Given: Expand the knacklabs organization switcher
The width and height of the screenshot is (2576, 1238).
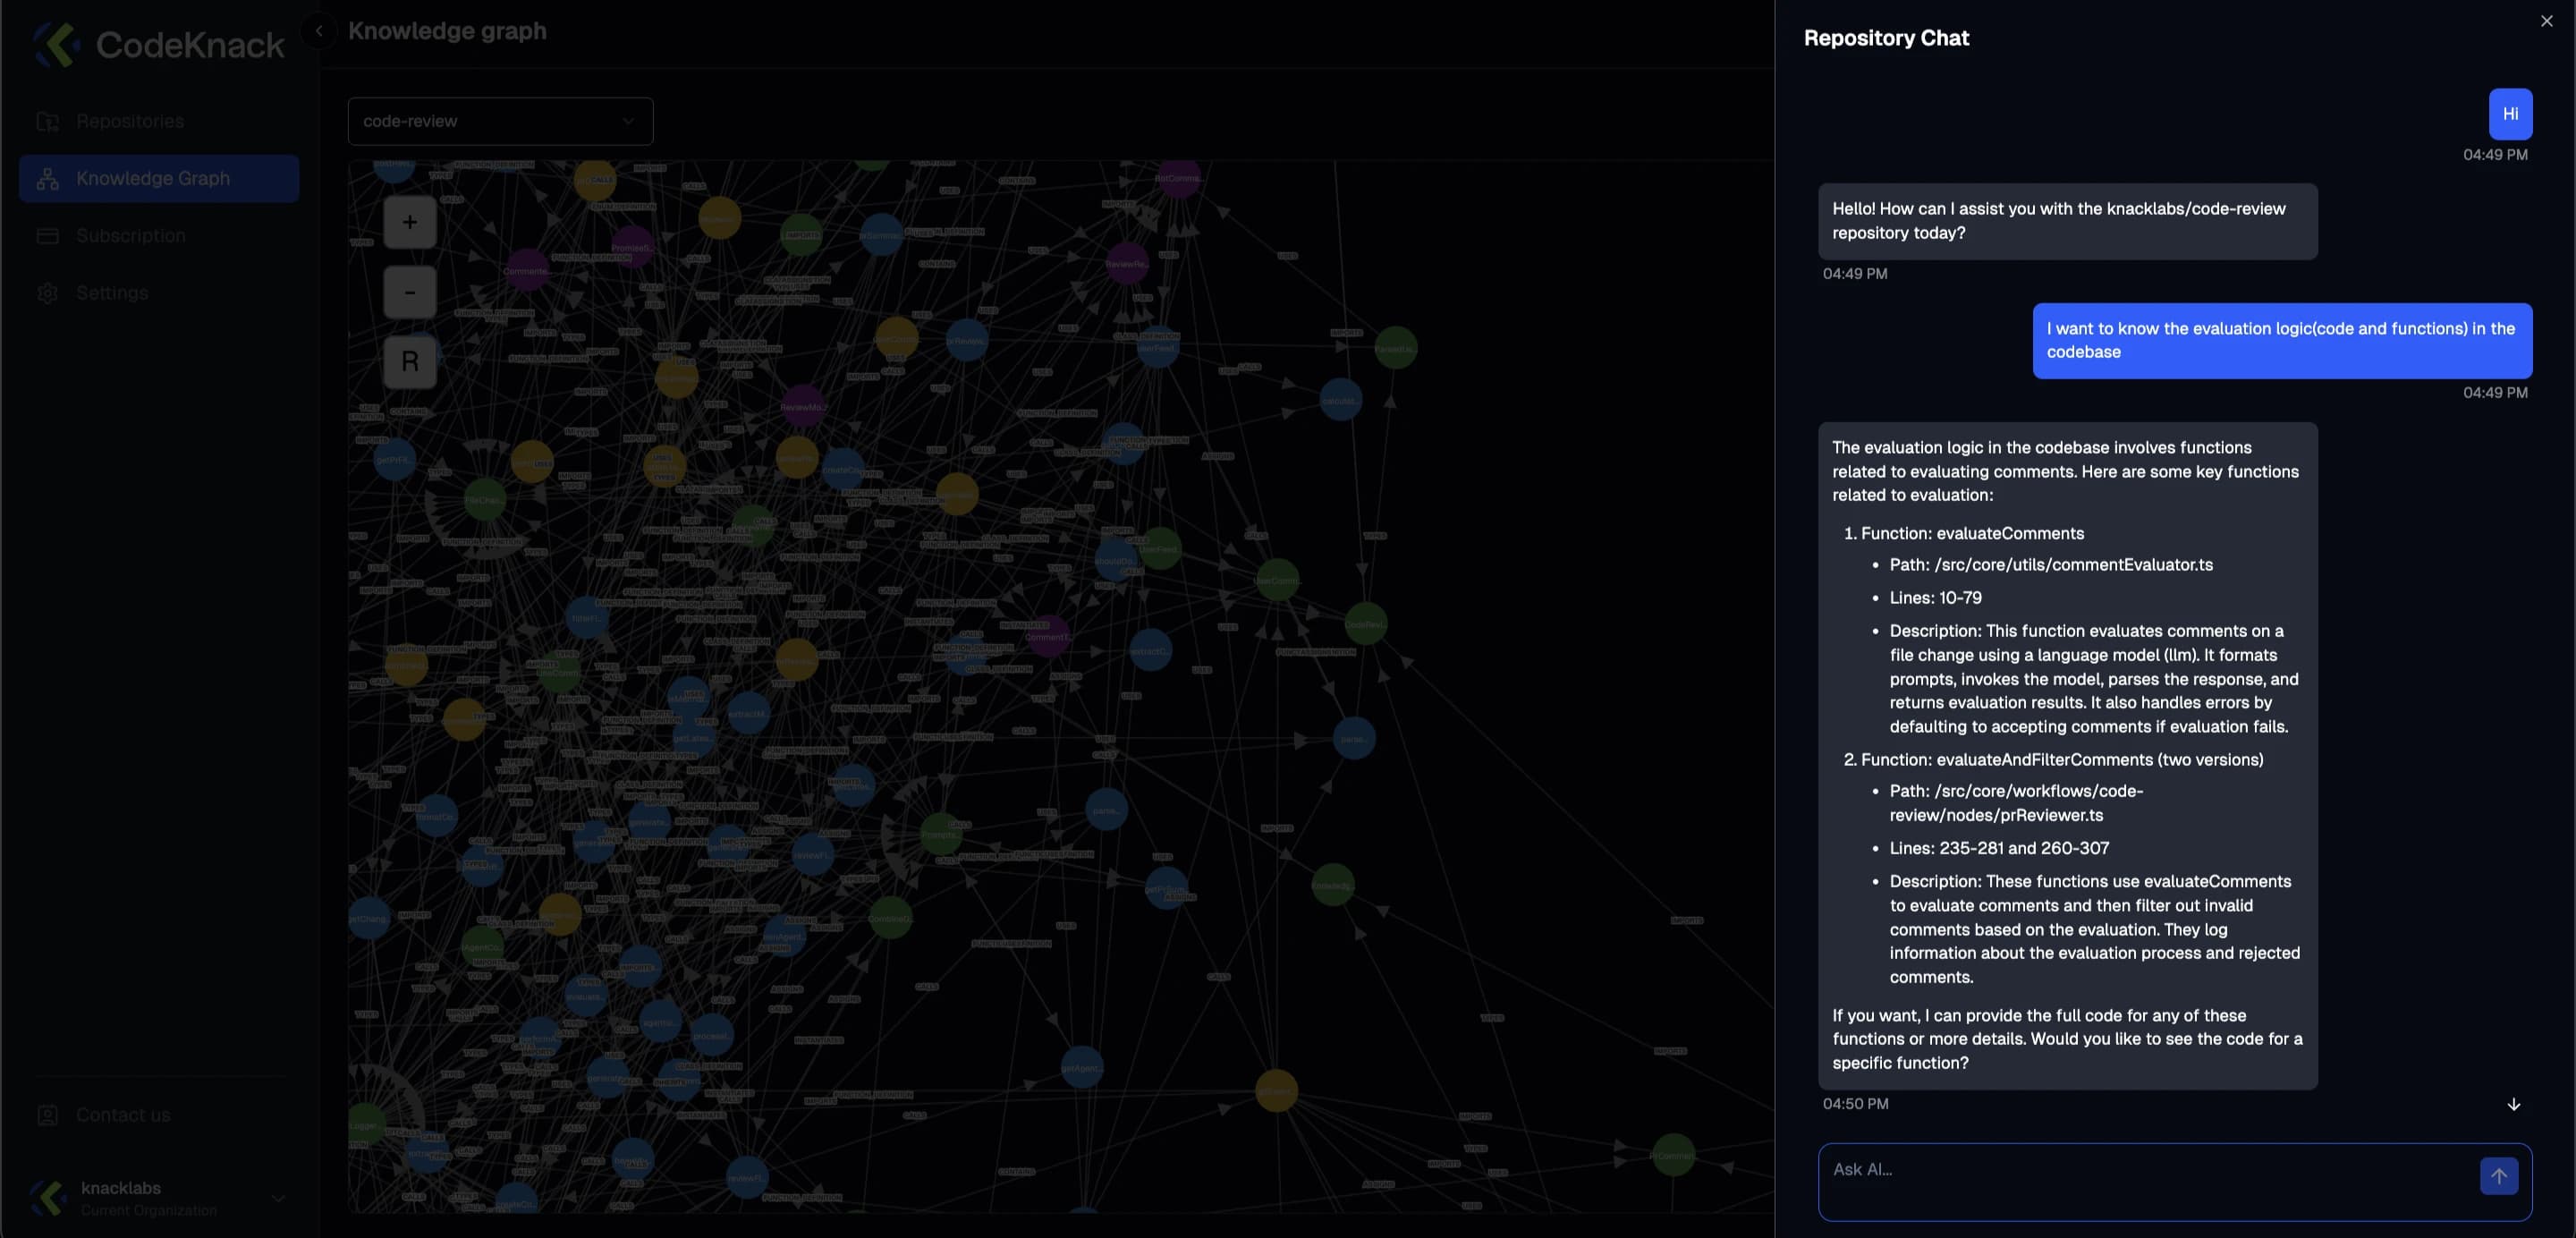Looking at the screenshot, I should 278,1198.
